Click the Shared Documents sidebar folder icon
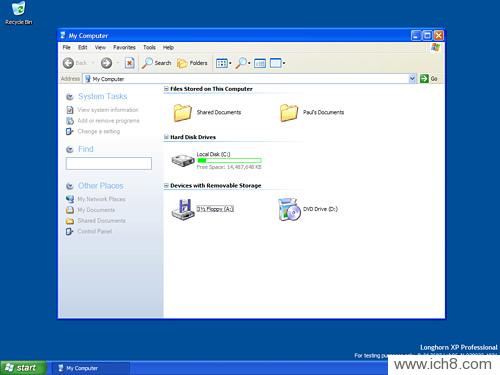The height and width of the screenshot is (375, 500). coord(70,221)
